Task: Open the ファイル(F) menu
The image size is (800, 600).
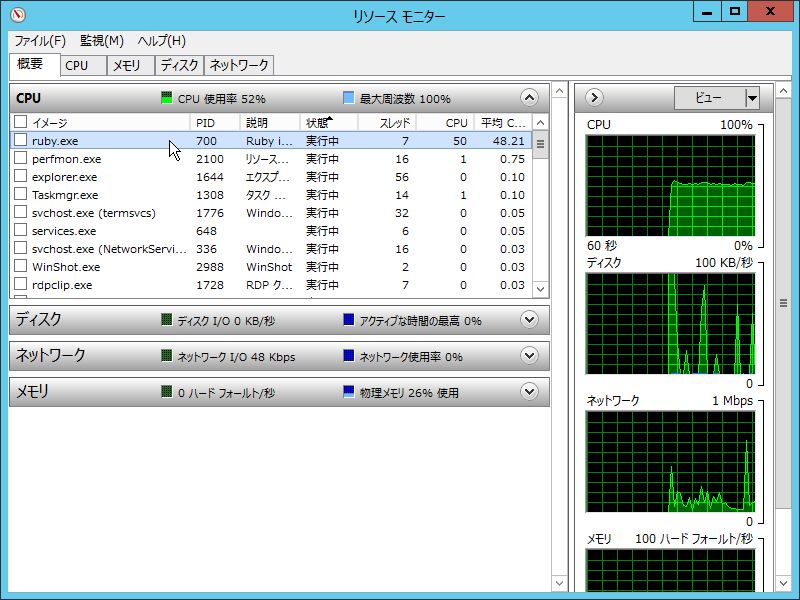Action: (40, 41)
